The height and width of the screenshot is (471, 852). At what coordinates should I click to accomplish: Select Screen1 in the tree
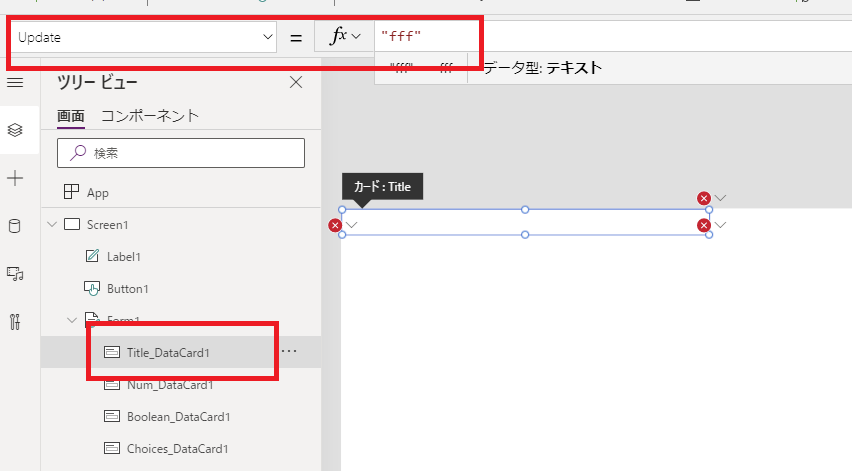tap(108, 225)
